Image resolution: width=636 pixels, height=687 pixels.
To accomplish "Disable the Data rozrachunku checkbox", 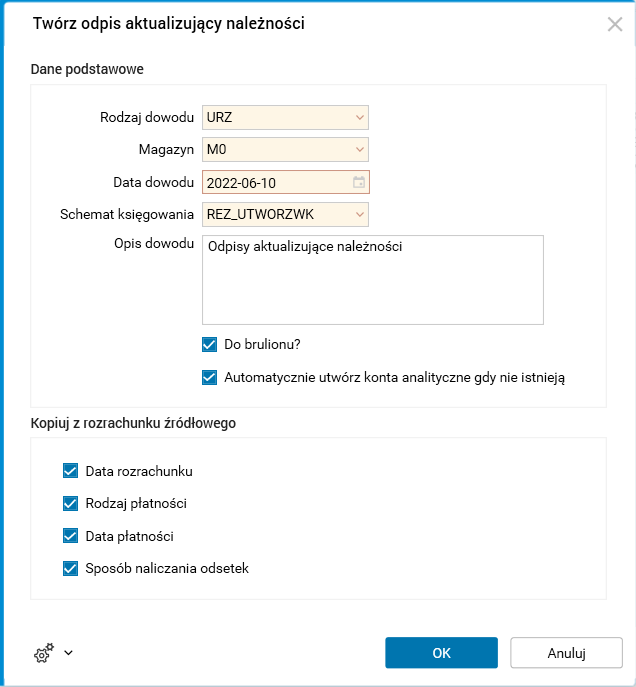I will click(x=70, y=471).
